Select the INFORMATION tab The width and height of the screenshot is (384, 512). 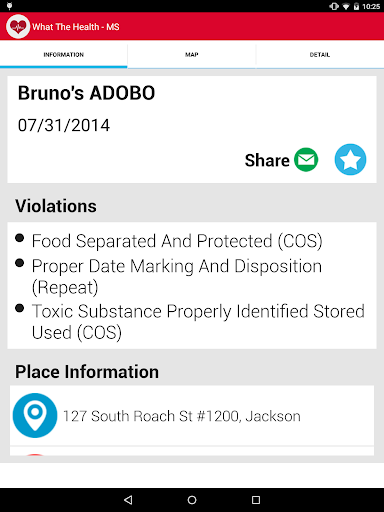click(x=64, y=55)
